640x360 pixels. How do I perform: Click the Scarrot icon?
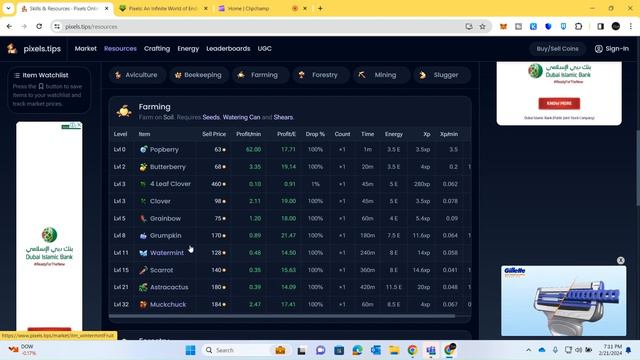143,270
